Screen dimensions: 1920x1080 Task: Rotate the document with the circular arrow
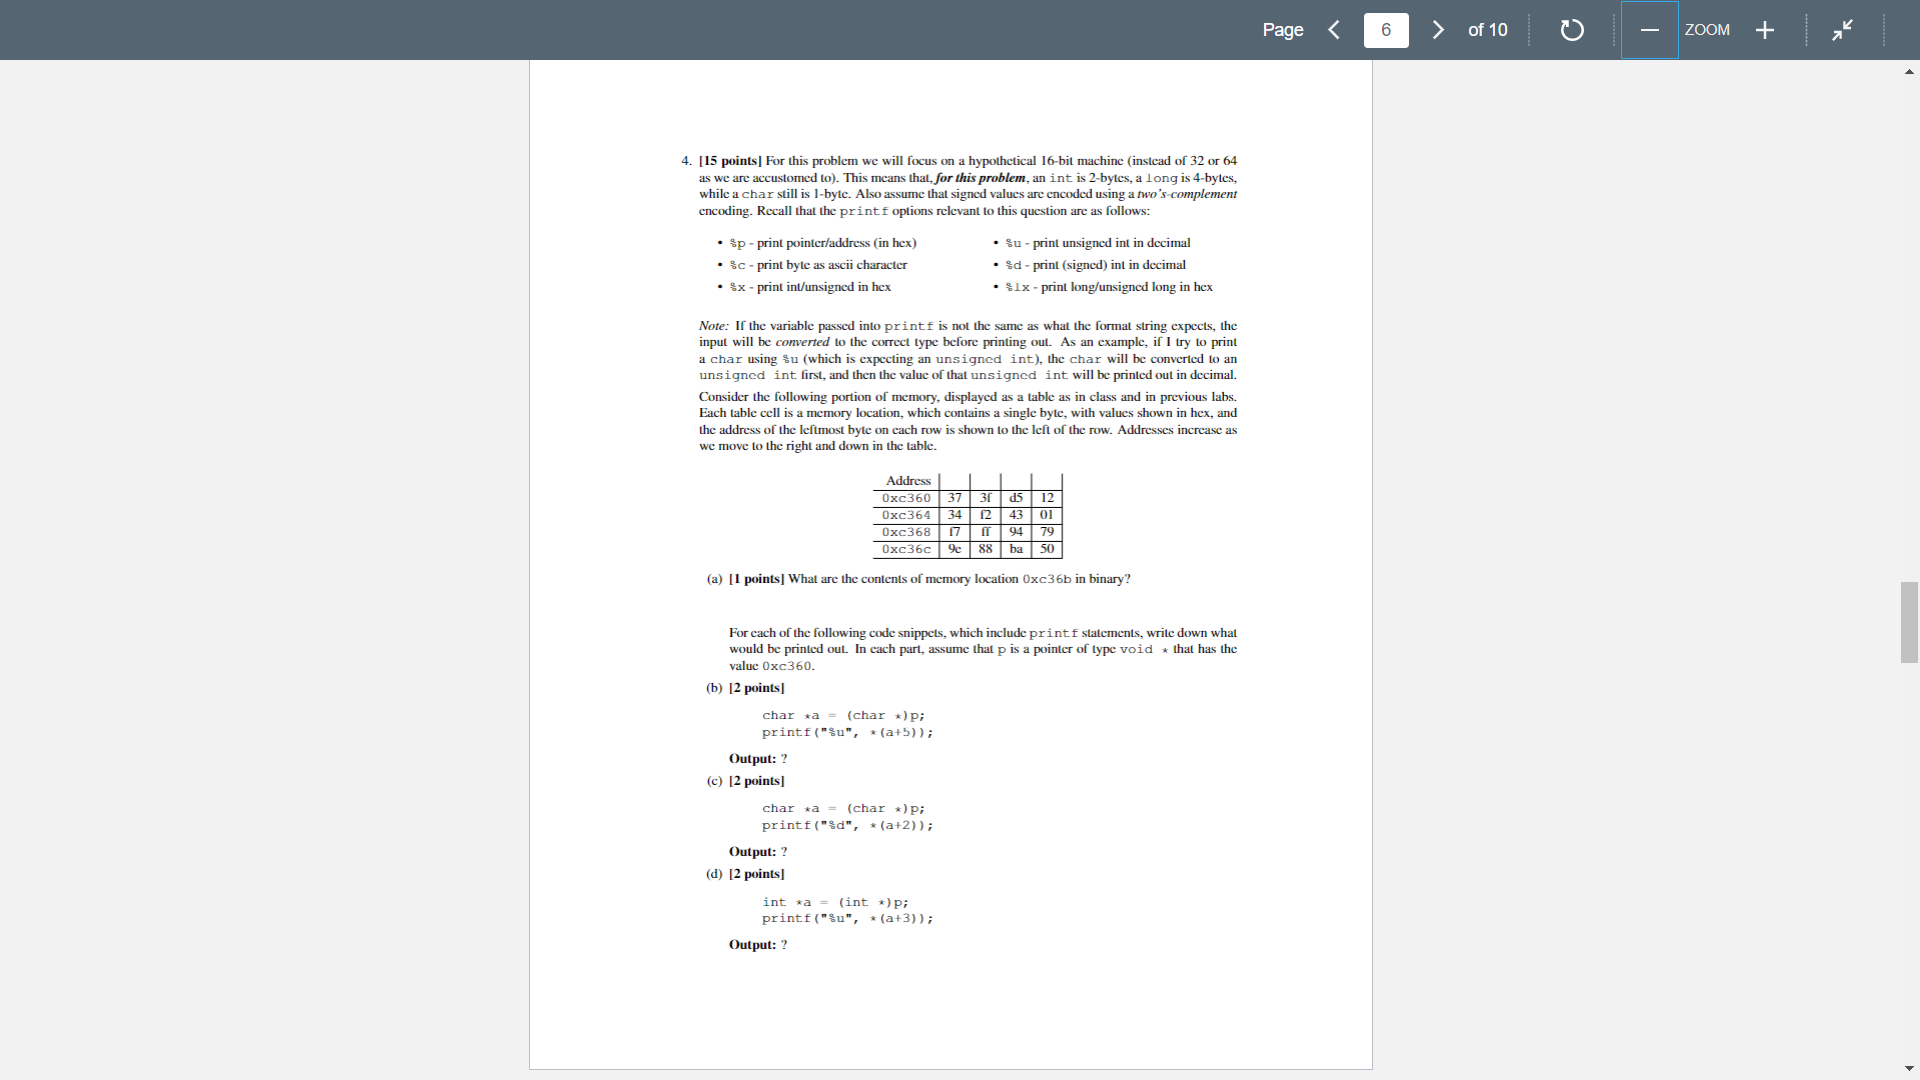pyautogui.click(x=1572, y=30)
